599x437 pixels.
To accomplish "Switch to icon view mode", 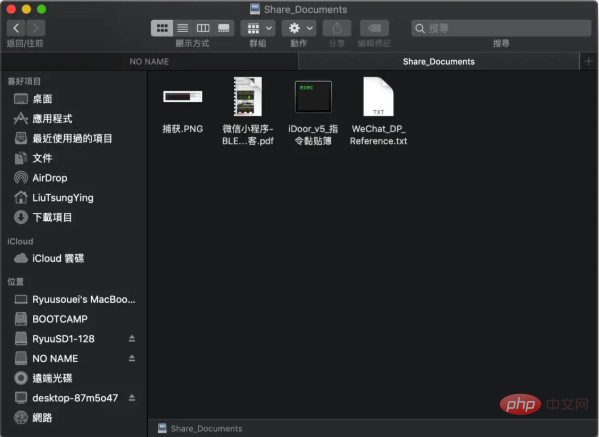I will (162, 28).
